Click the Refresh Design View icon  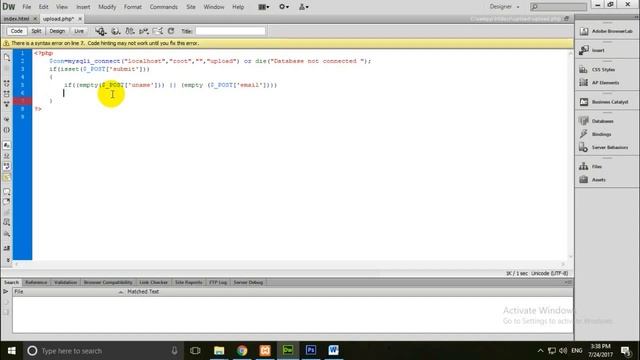coord(171,31)
